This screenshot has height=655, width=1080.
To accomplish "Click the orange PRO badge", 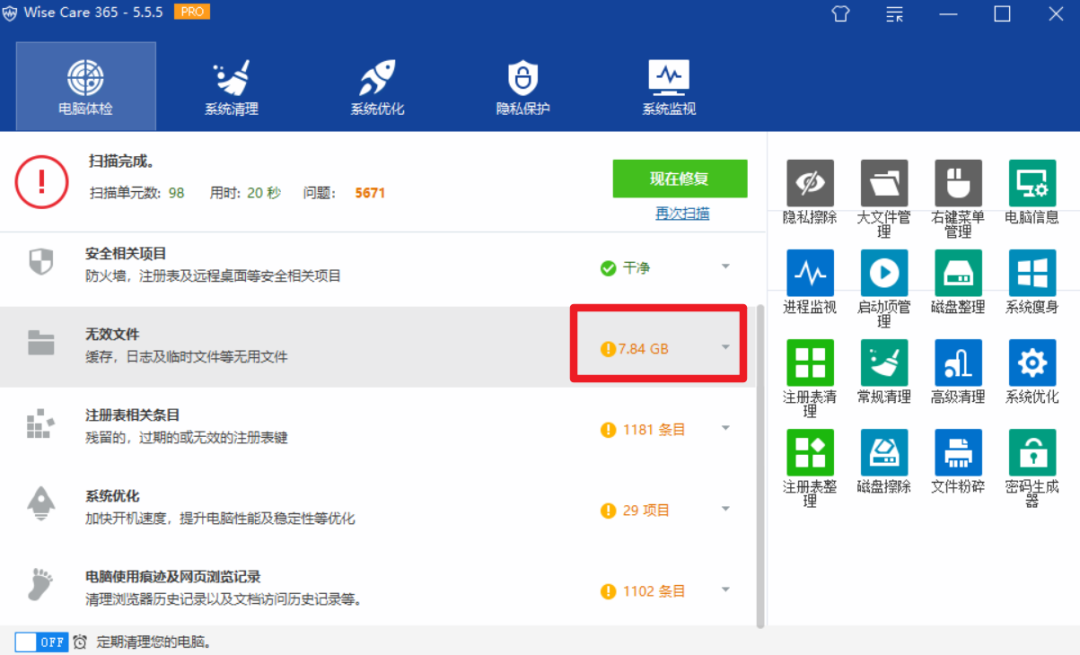I will tap(191, 12).
